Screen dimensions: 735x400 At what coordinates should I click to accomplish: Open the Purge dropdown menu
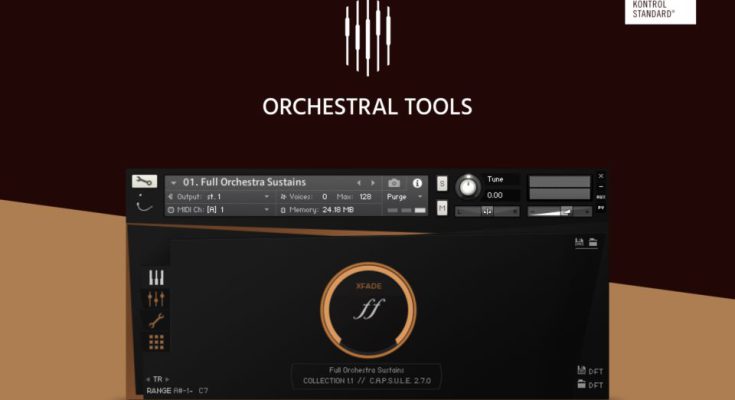[407, 197]
